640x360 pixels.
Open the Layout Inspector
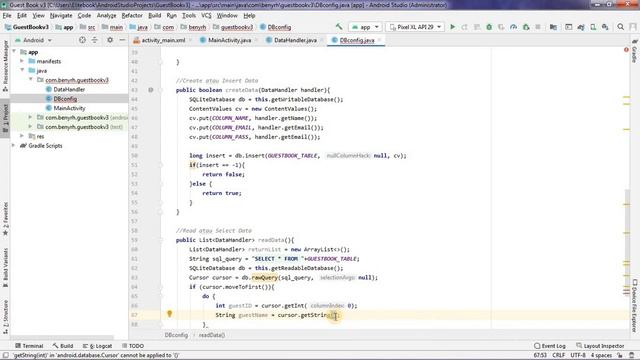pos(600,346)
